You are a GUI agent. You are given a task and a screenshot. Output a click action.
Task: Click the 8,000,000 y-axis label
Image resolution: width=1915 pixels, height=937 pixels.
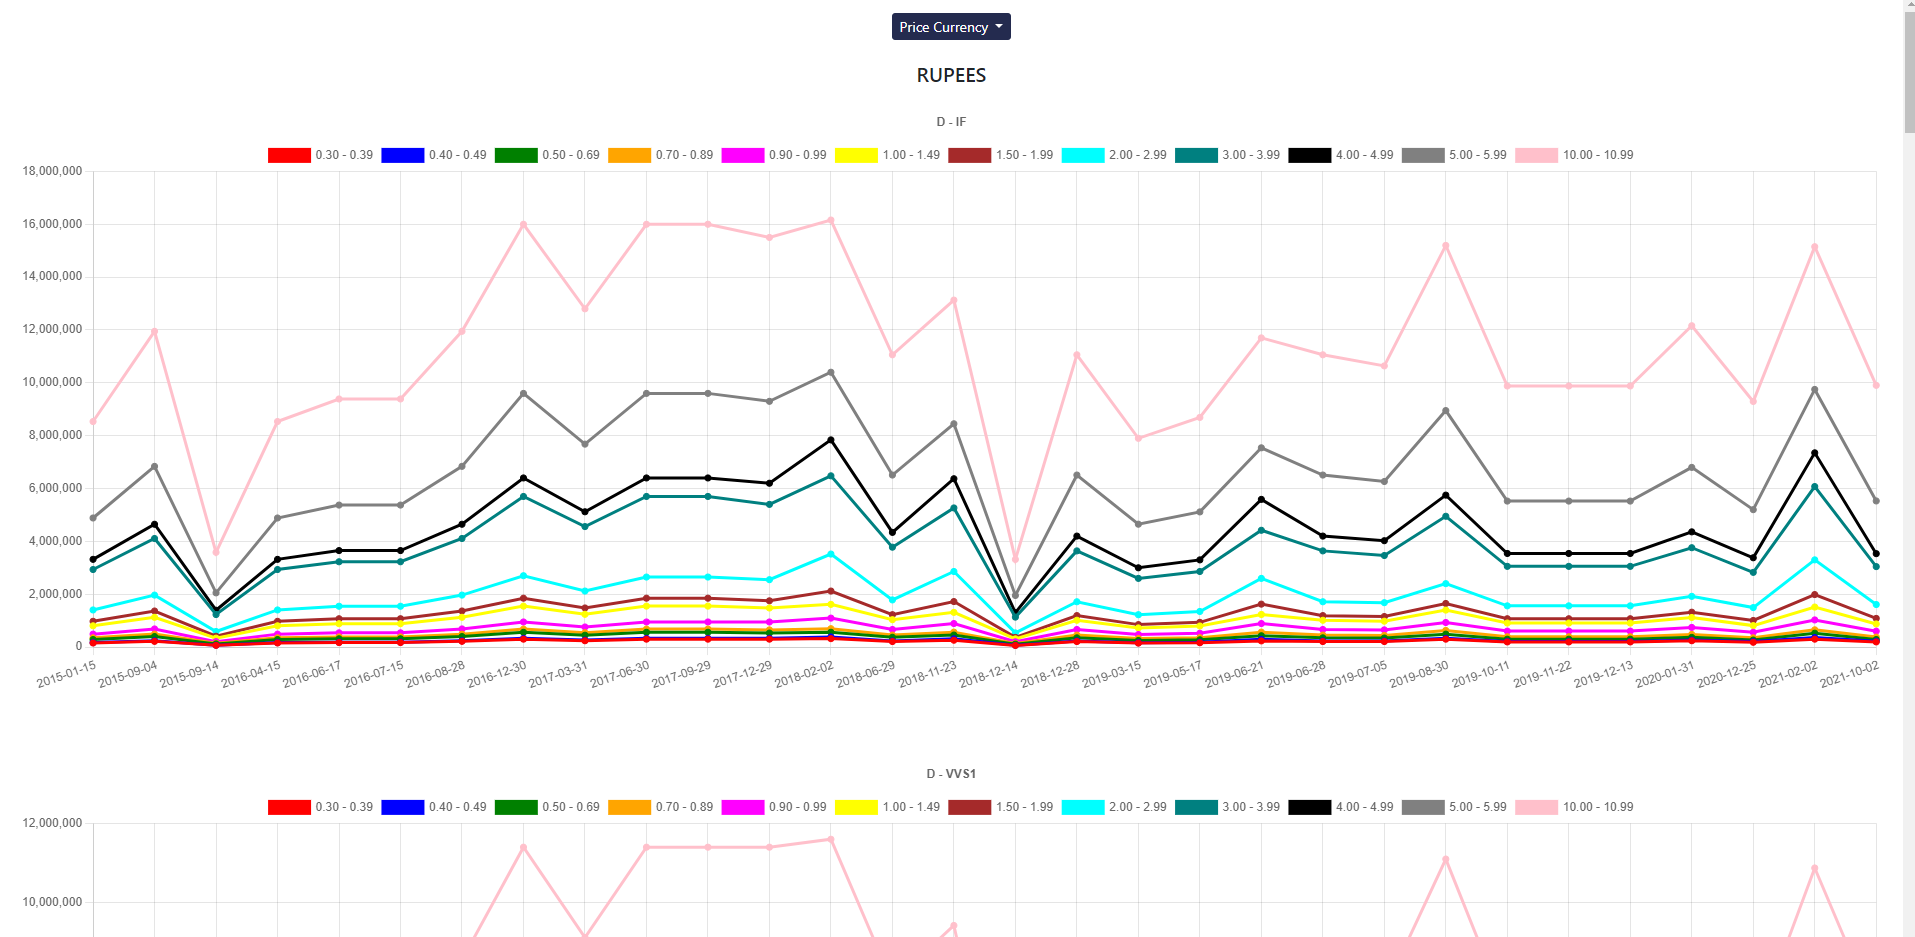(x=55, y=435)
